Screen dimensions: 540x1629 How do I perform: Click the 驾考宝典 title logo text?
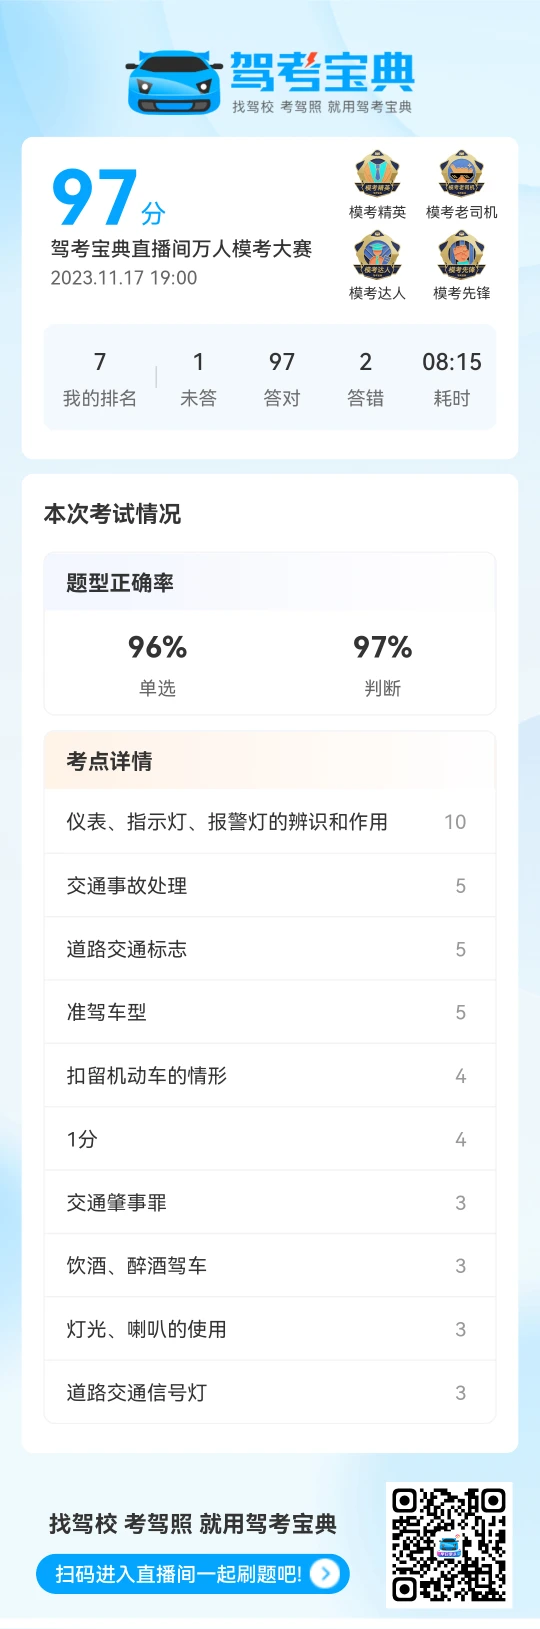322,71
